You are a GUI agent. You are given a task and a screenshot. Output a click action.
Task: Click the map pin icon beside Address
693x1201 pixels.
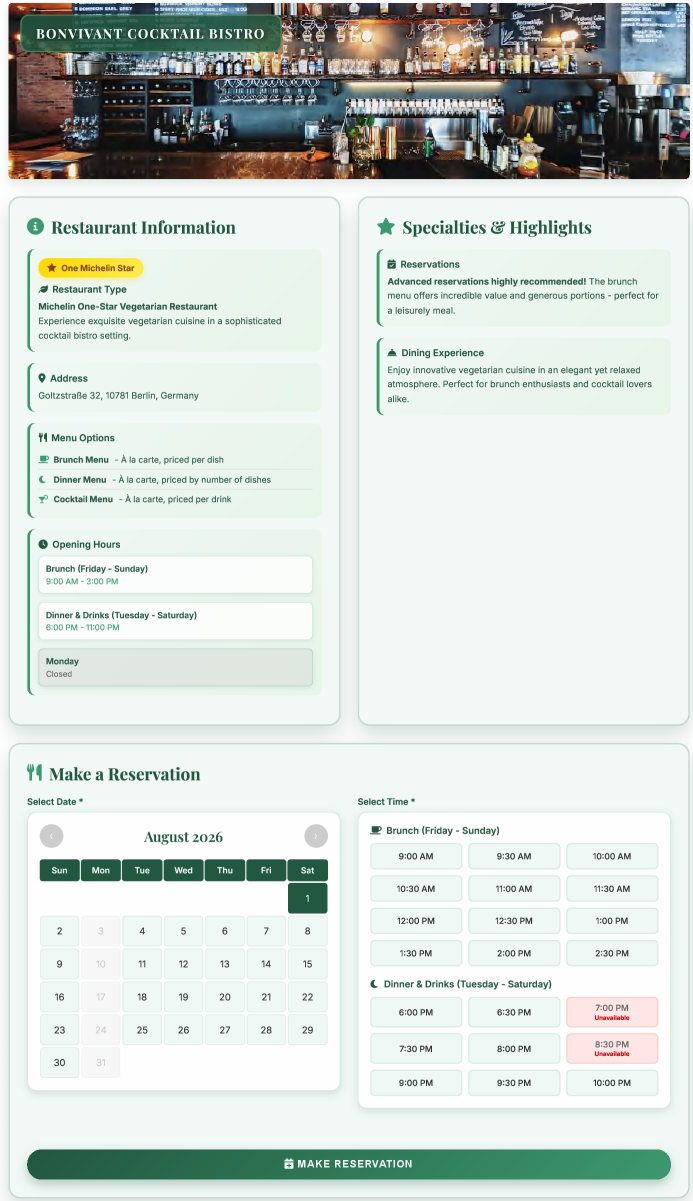[42, 378]
